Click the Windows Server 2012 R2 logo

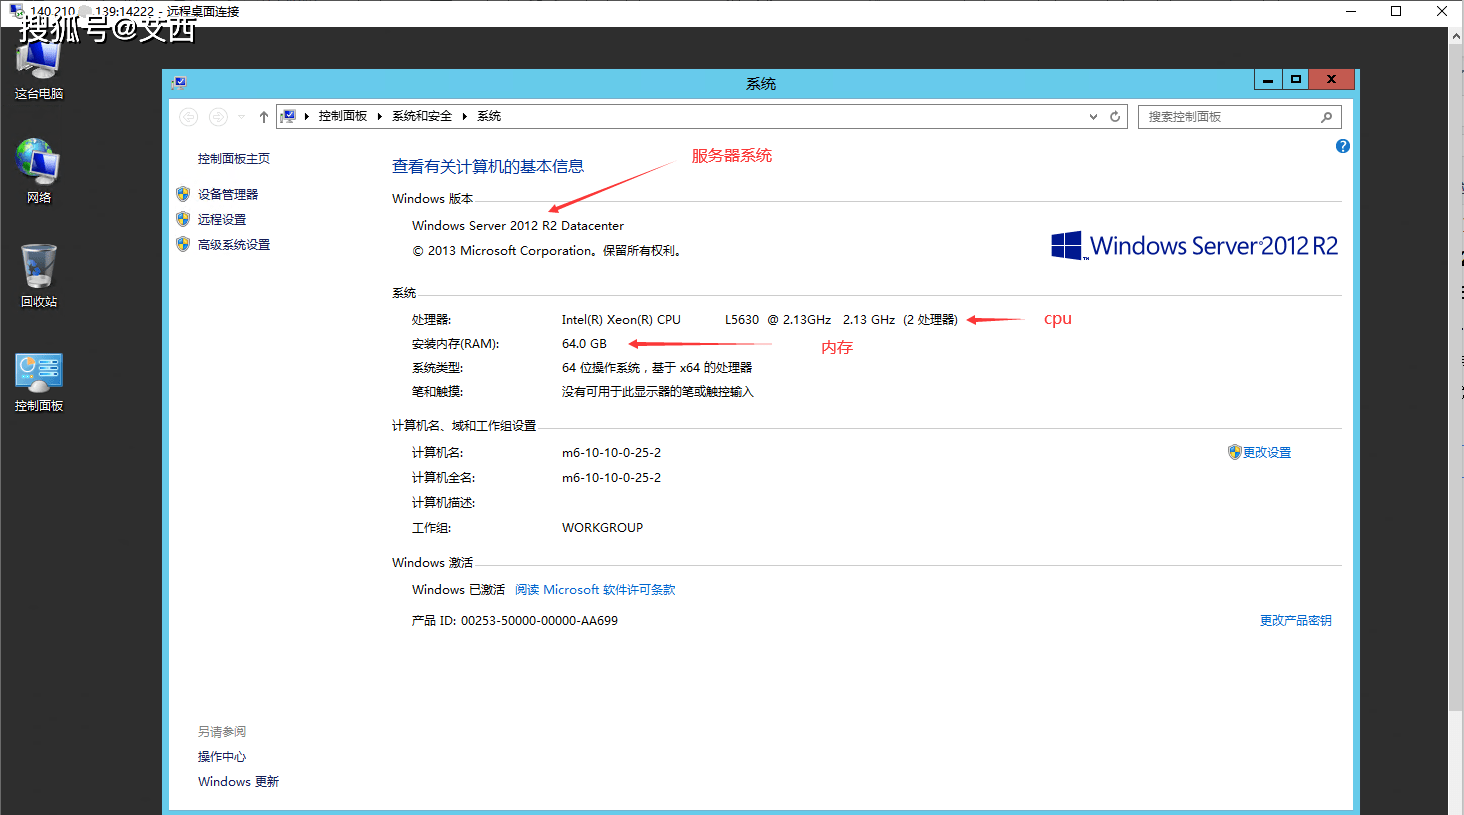click(1194, 245)
